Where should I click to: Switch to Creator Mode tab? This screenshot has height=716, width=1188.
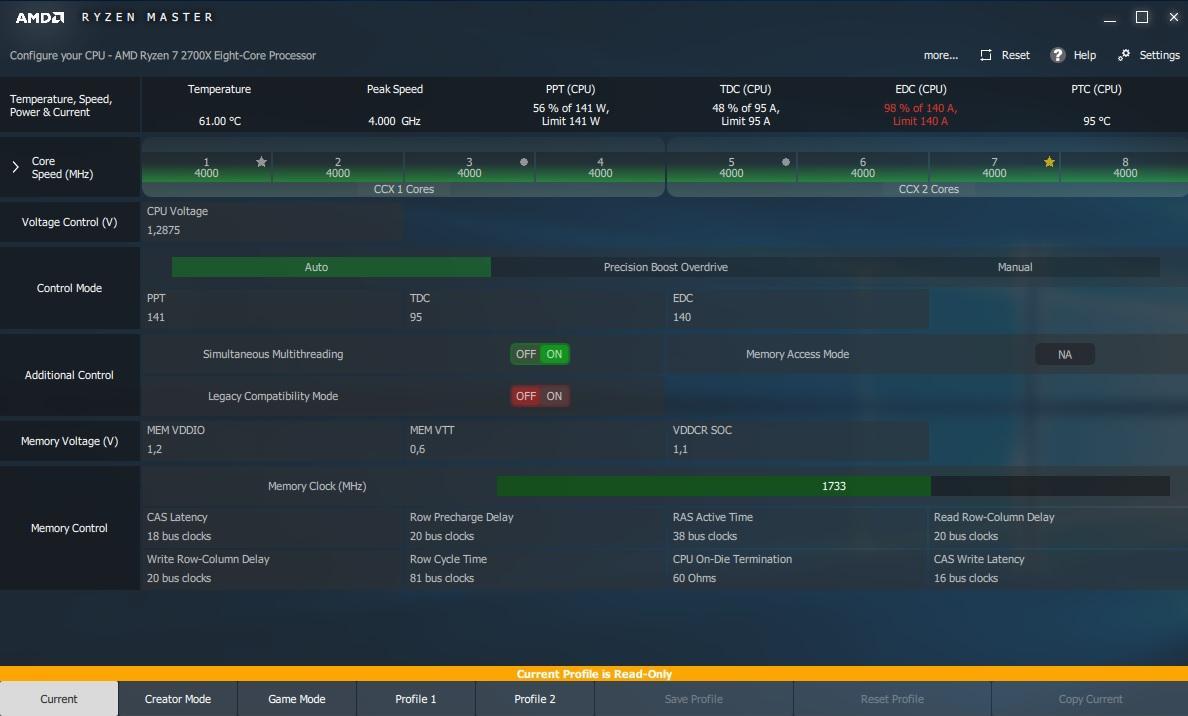click(178, 699)
